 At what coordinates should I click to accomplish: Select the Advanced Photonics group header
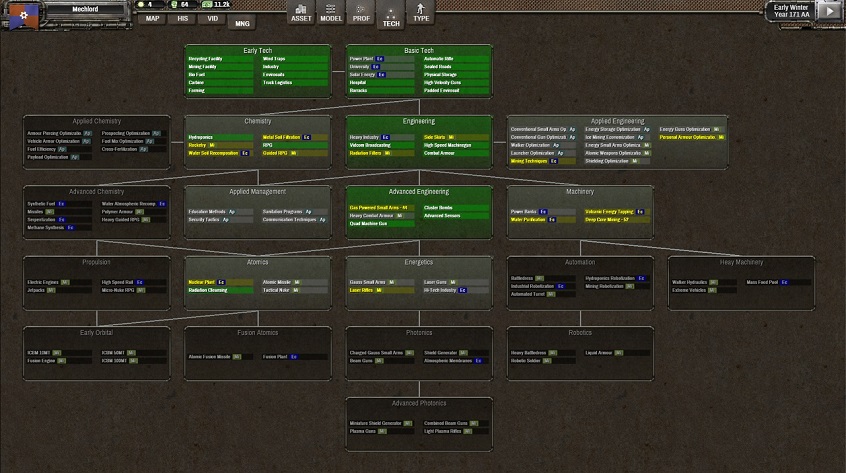419,403
